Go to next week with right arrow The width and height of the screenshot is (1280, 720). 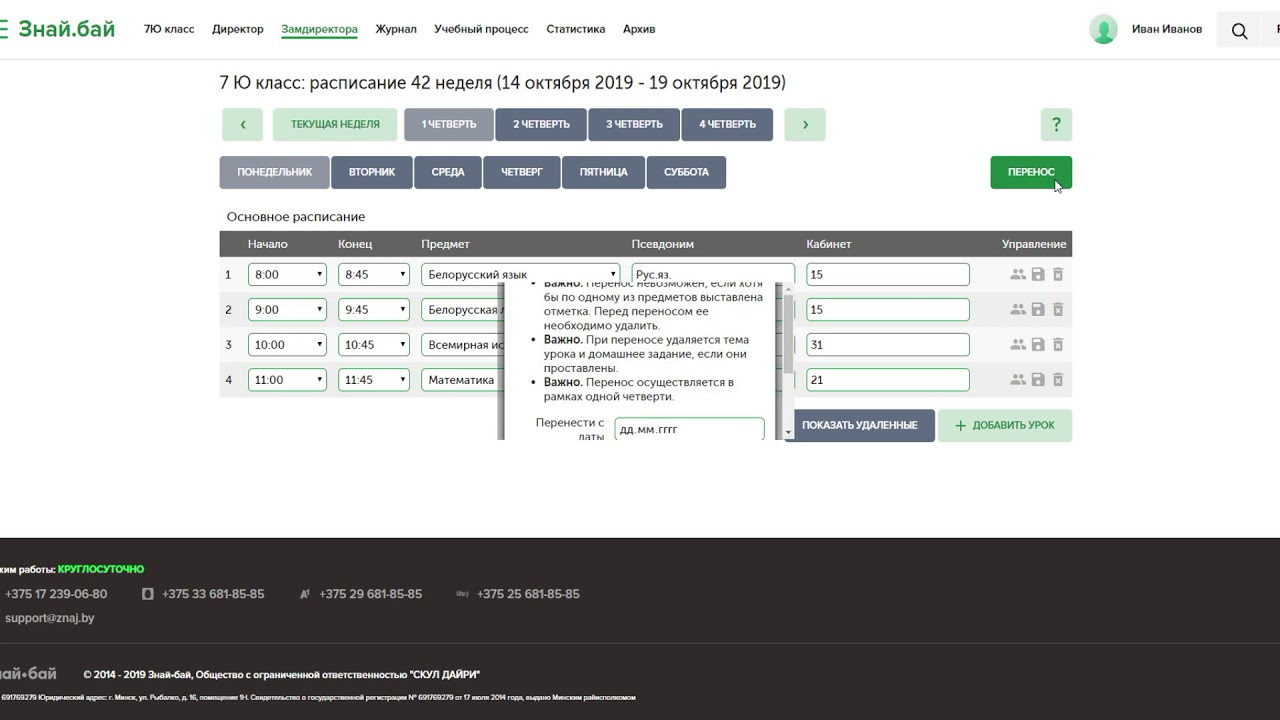pyautogui.click(x=805, y=124)
